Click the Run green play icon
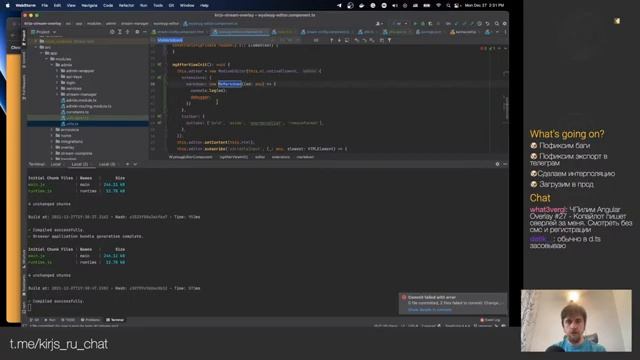The height and width of the screenshot is (360, 640). coord(415,24)
